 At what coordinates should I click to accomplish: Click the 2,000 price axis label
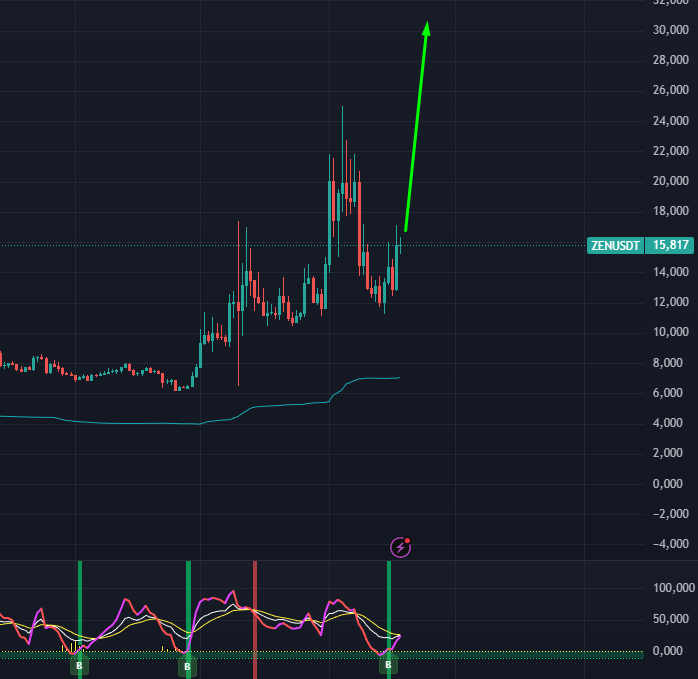670,453
